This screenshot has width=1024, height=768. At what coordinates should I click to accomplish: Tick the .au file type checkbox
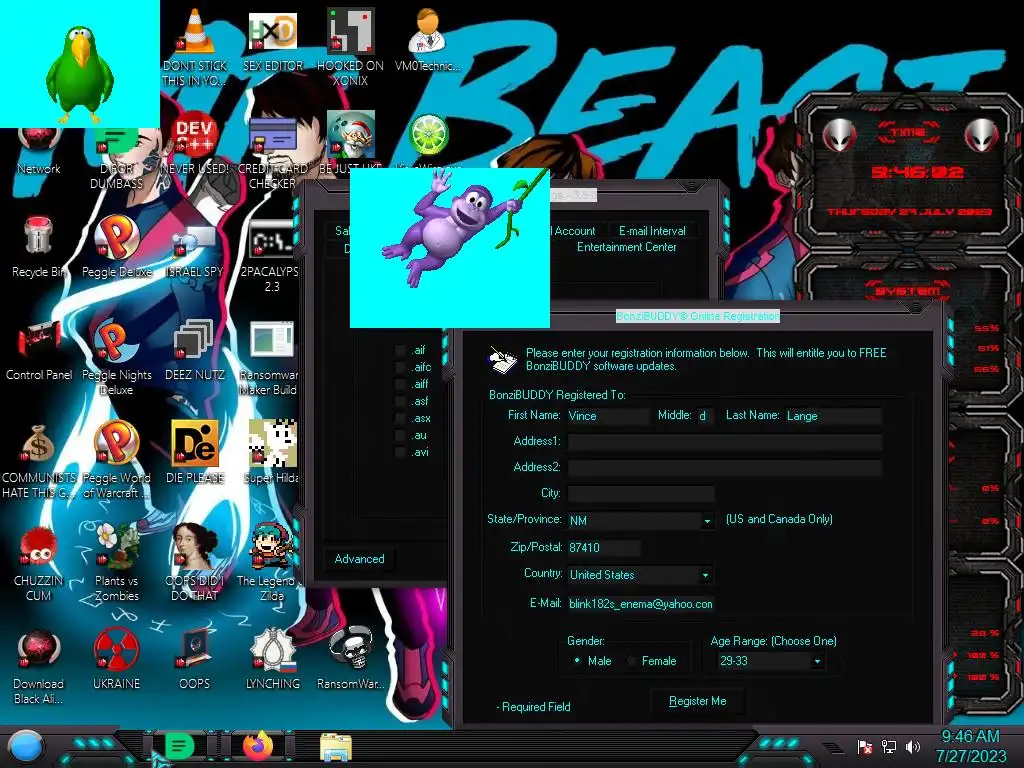tap(400, 436)
